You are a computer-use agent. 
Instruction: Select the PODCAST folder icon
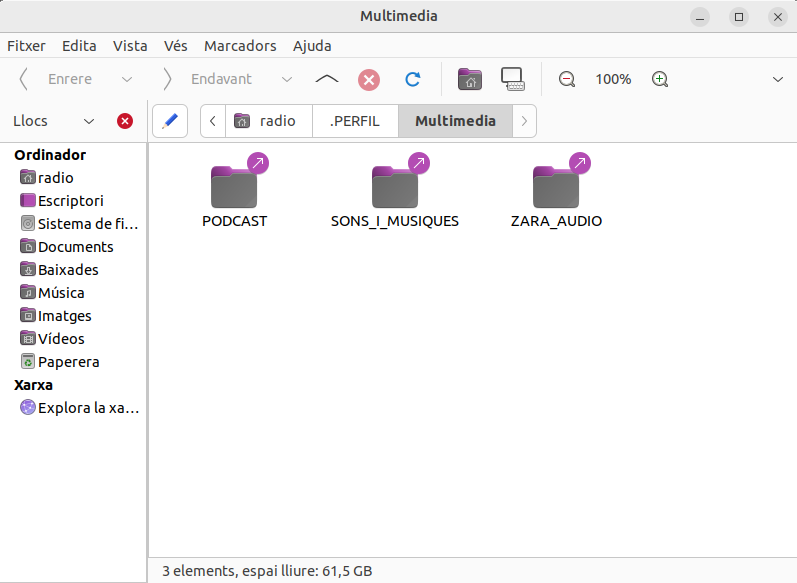(x=234, y=188)
